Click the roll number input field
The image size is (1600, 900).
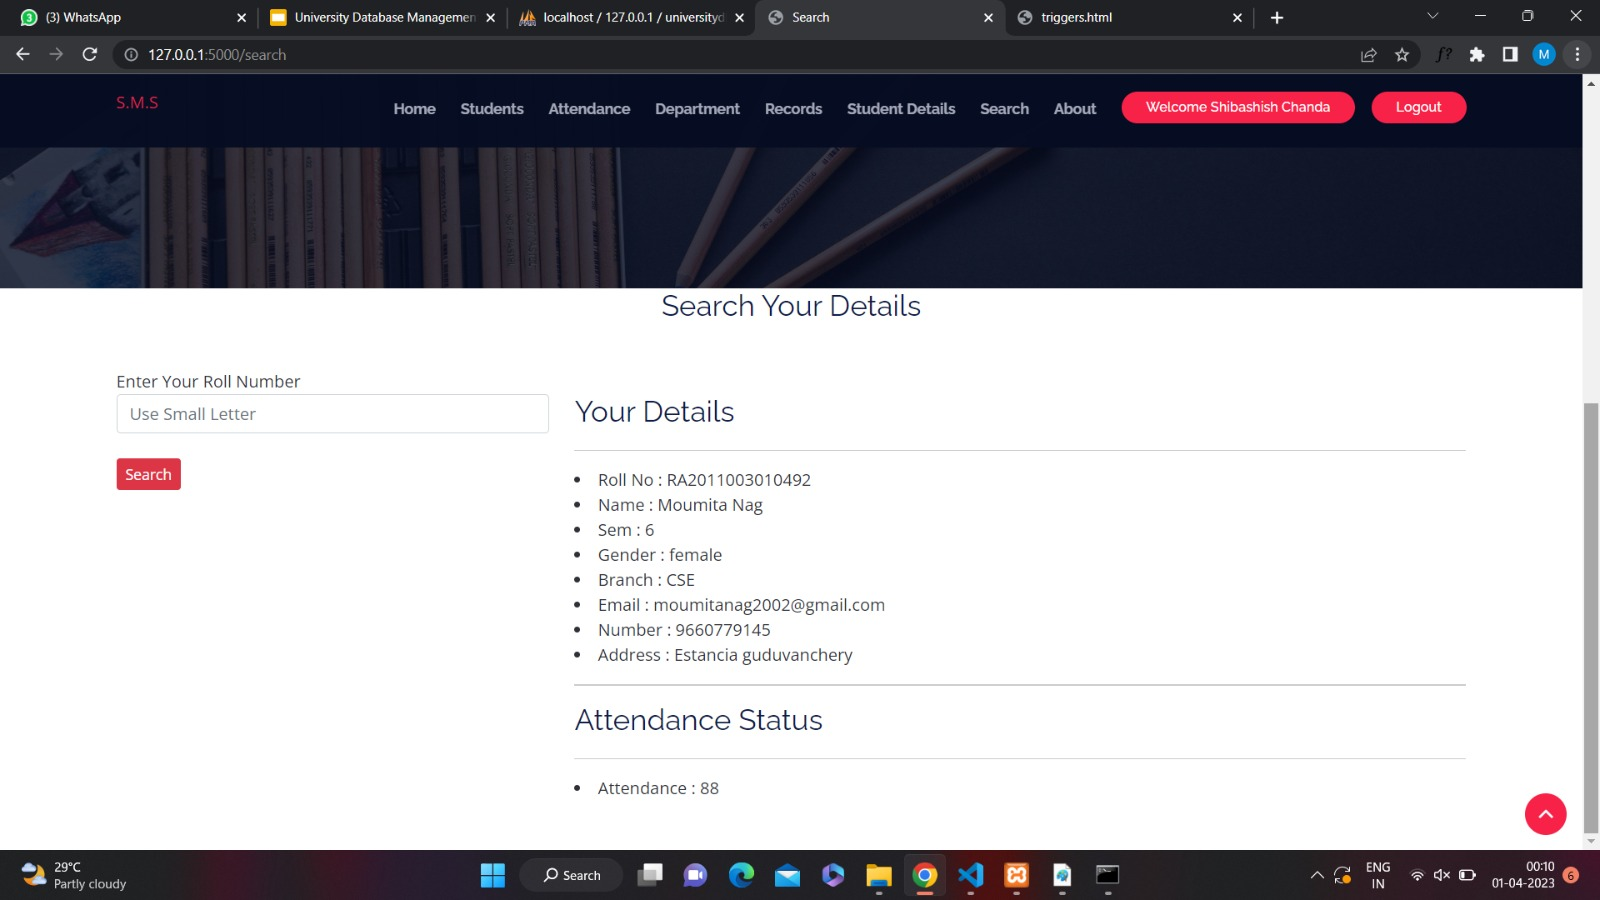coord(331,413)
